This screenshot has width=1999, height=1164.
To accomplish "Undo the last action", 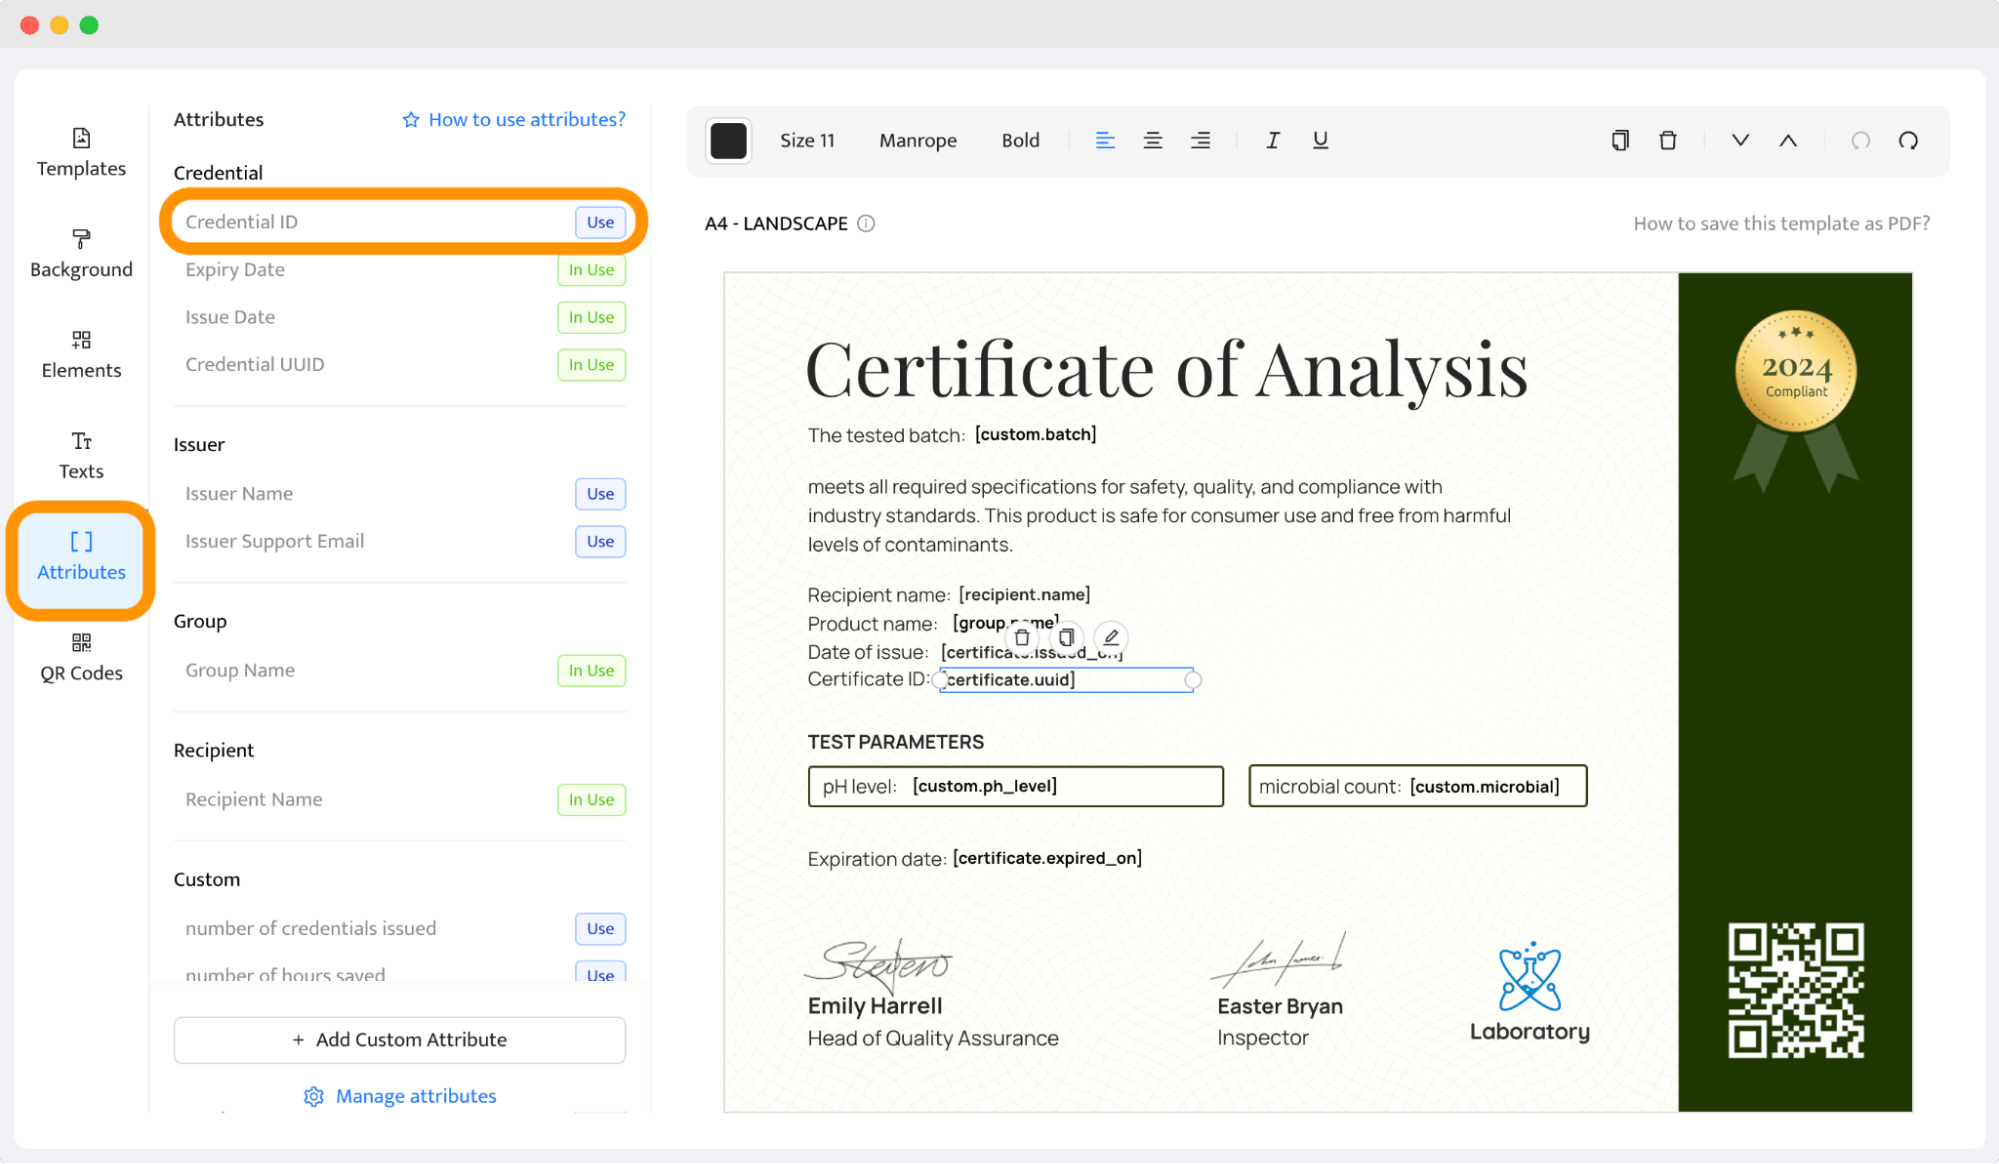I will [x=1860, y=141].
